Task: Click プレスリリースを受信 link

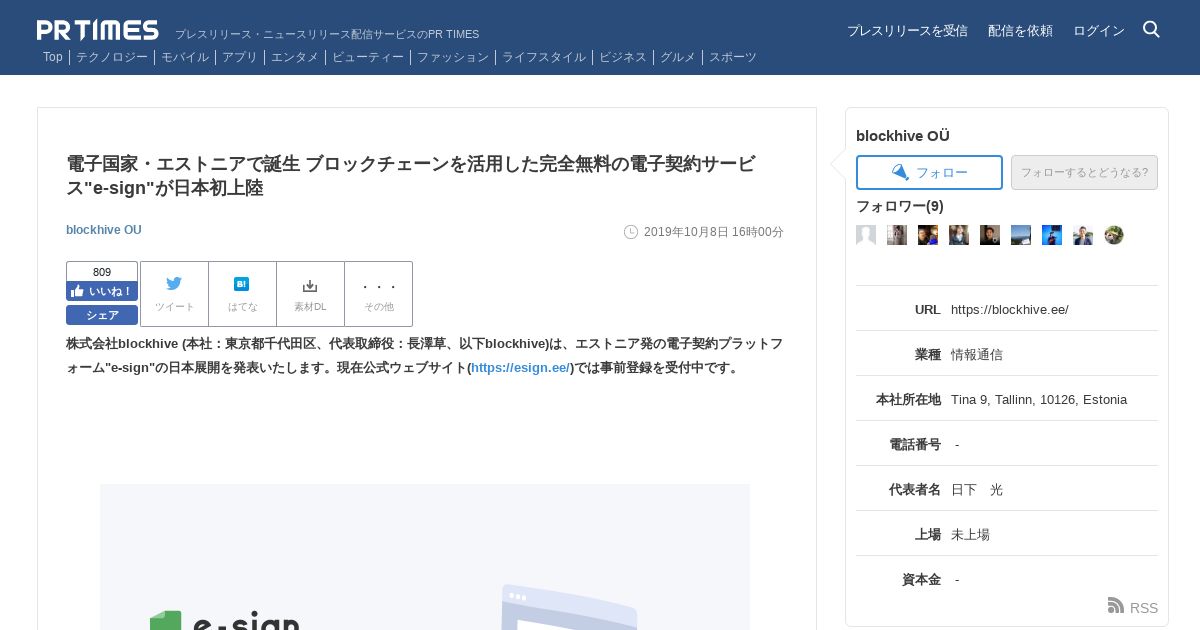Action: coord(907,31)
